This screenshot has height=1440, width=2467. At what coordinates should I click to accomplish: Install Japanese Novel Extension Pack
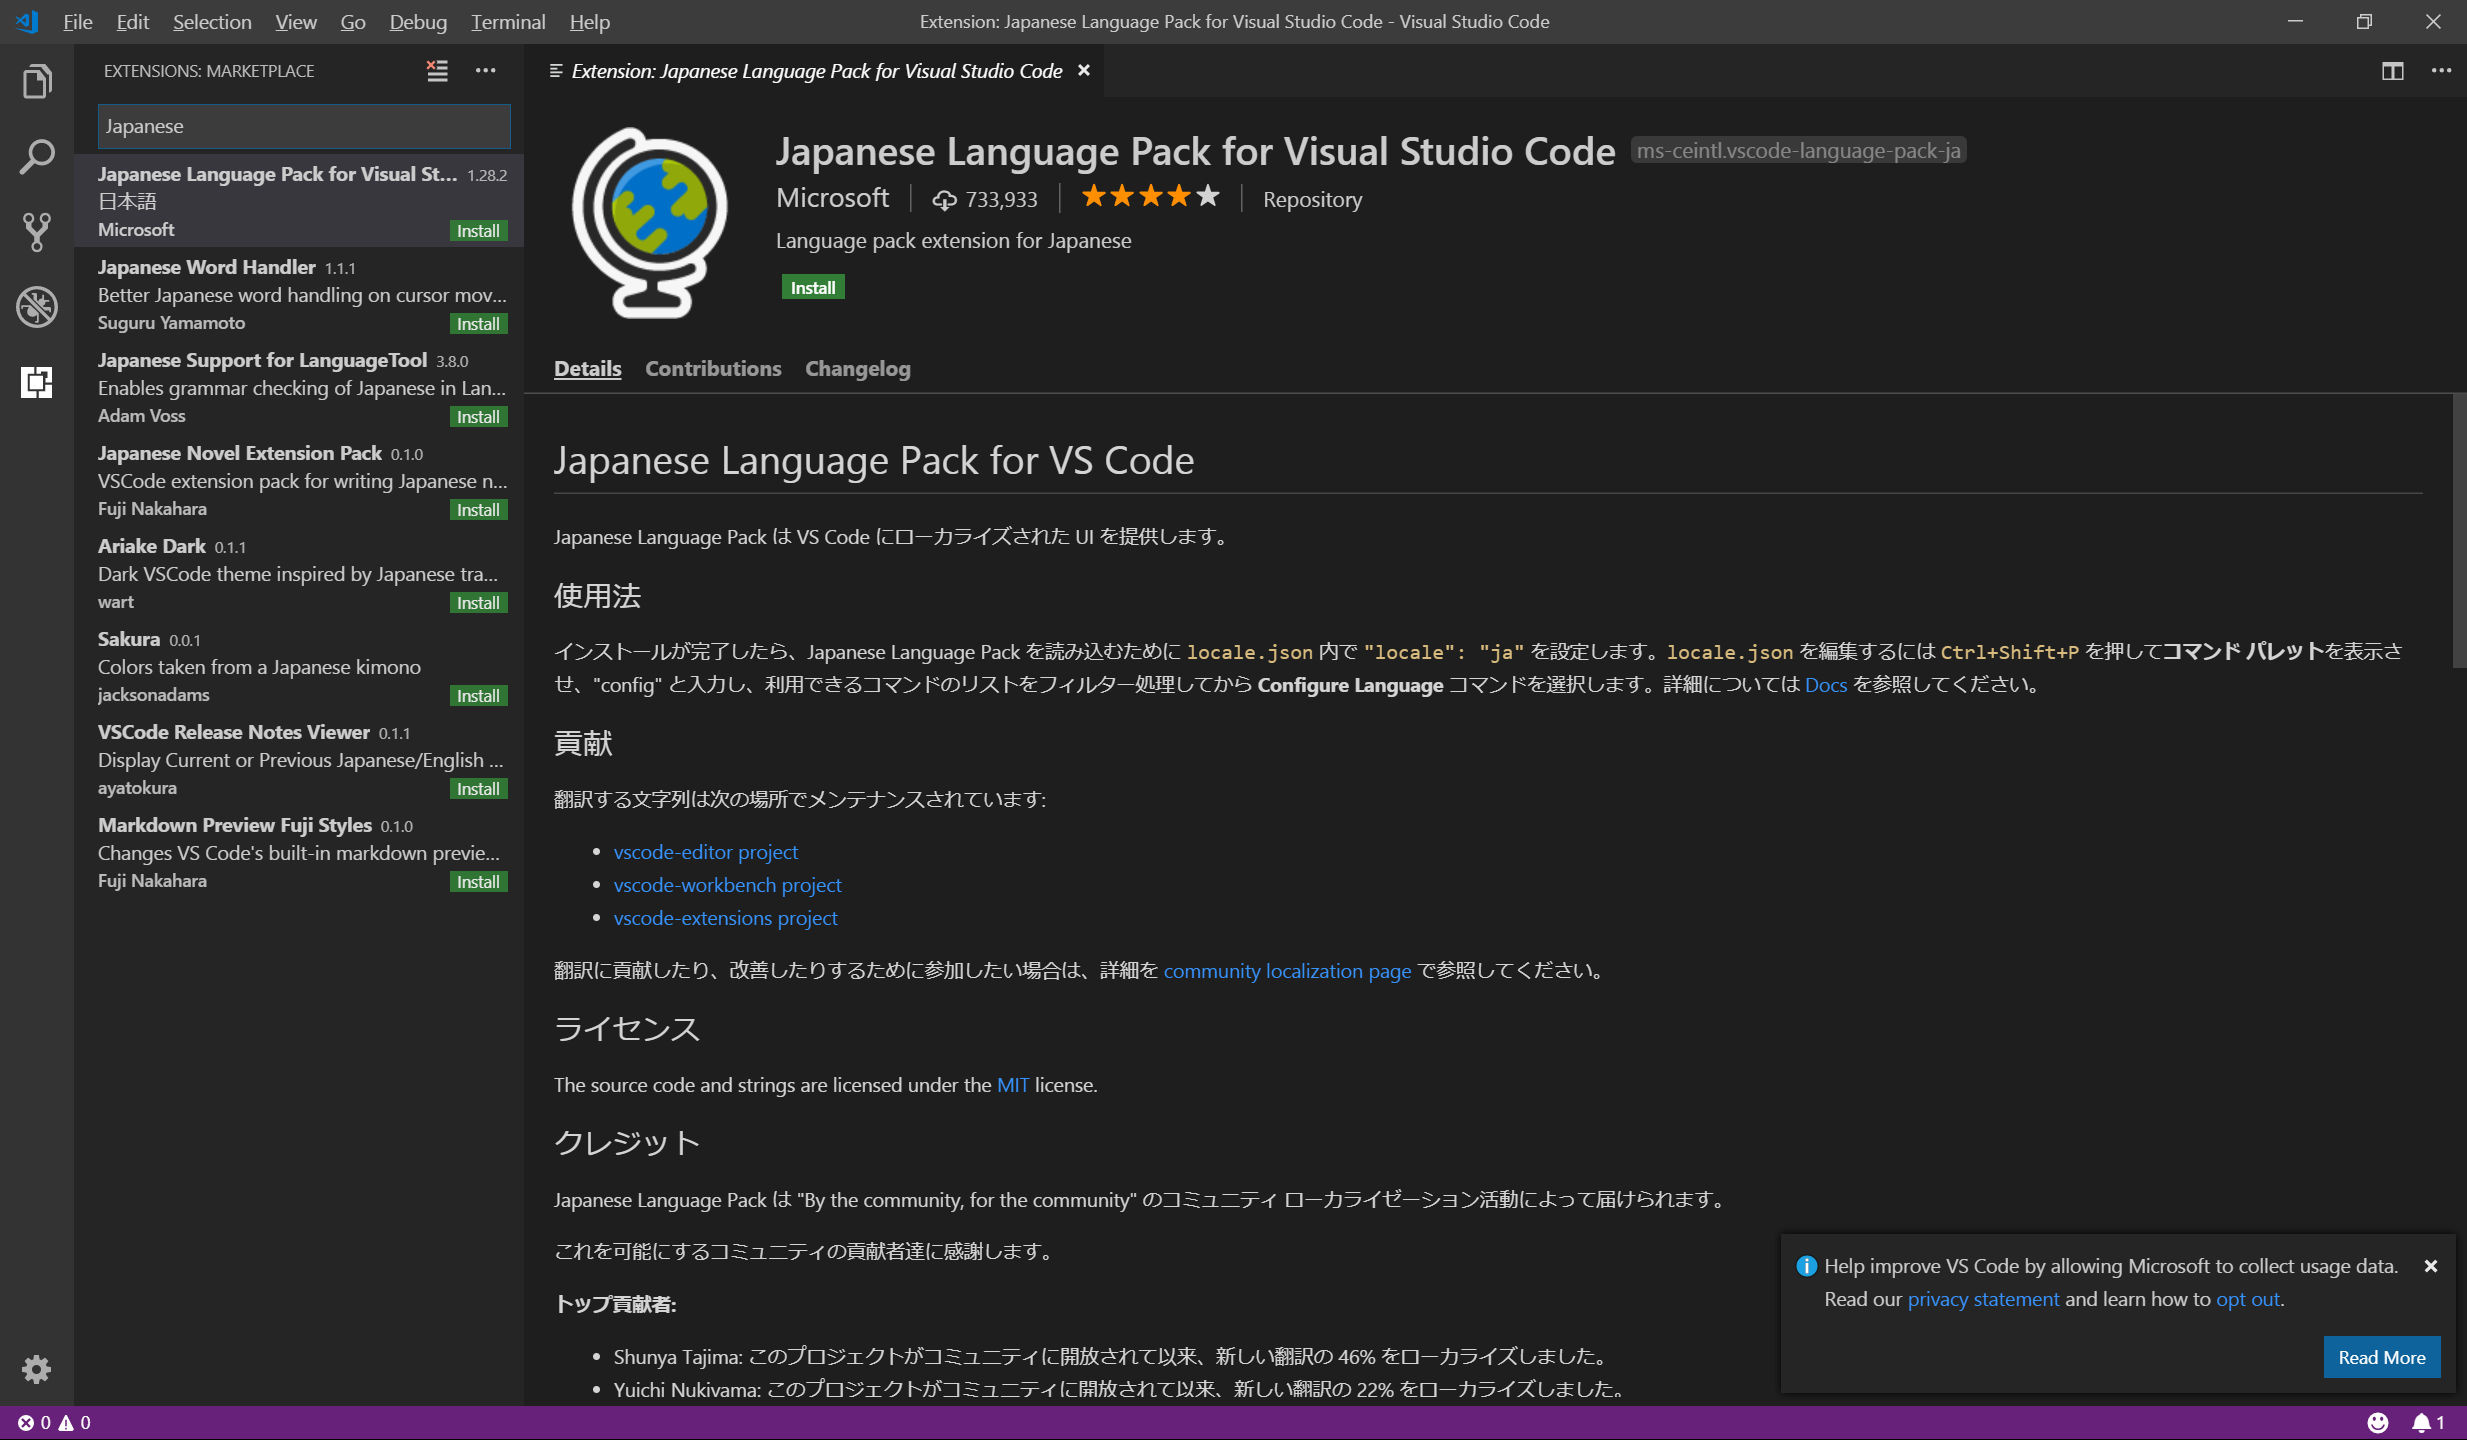[478, 509]
